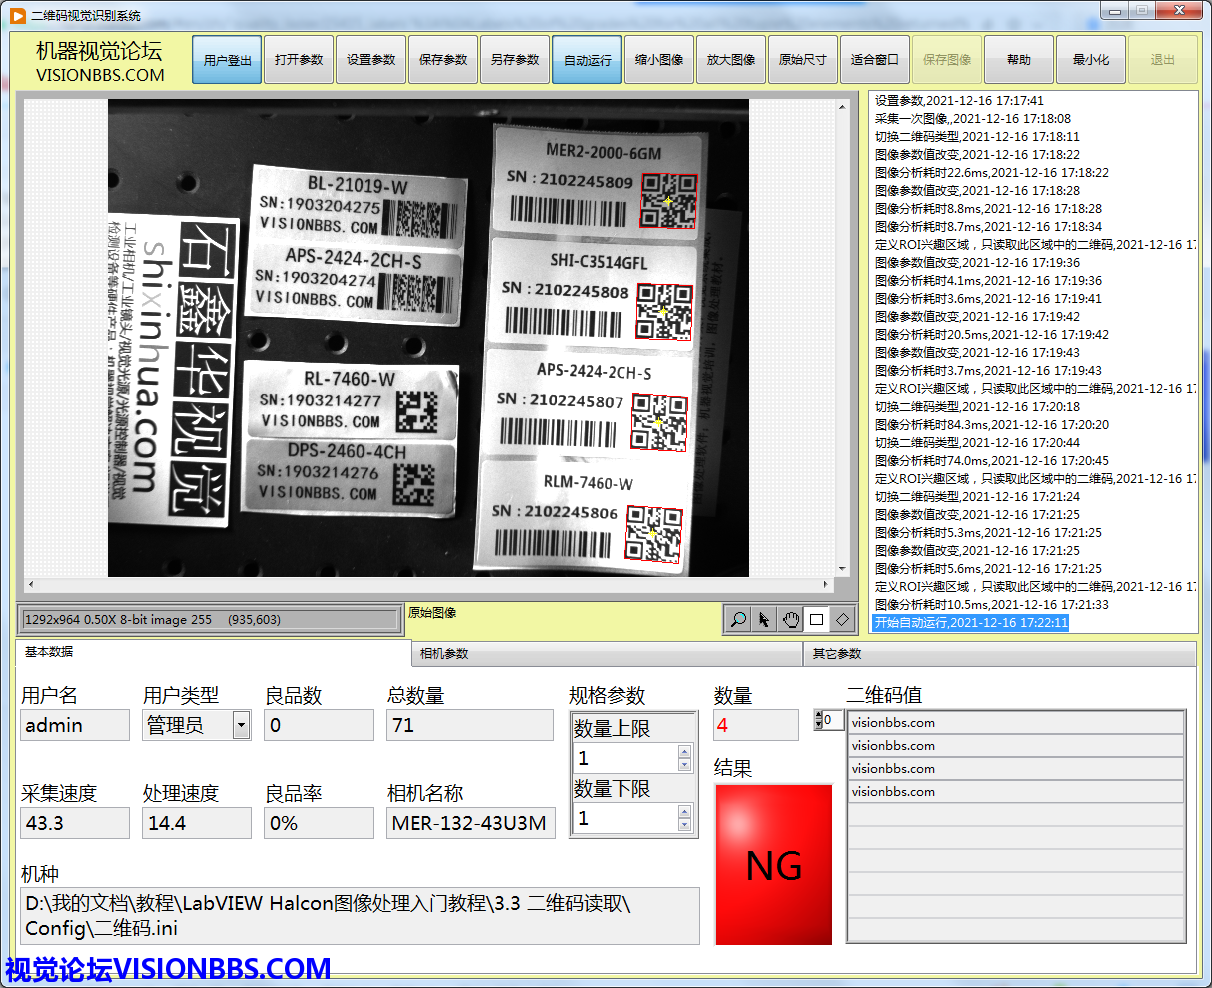Click the 缩小图像 zoom out button
This screenshot has height=988, width=1212.
click(659, 60)
